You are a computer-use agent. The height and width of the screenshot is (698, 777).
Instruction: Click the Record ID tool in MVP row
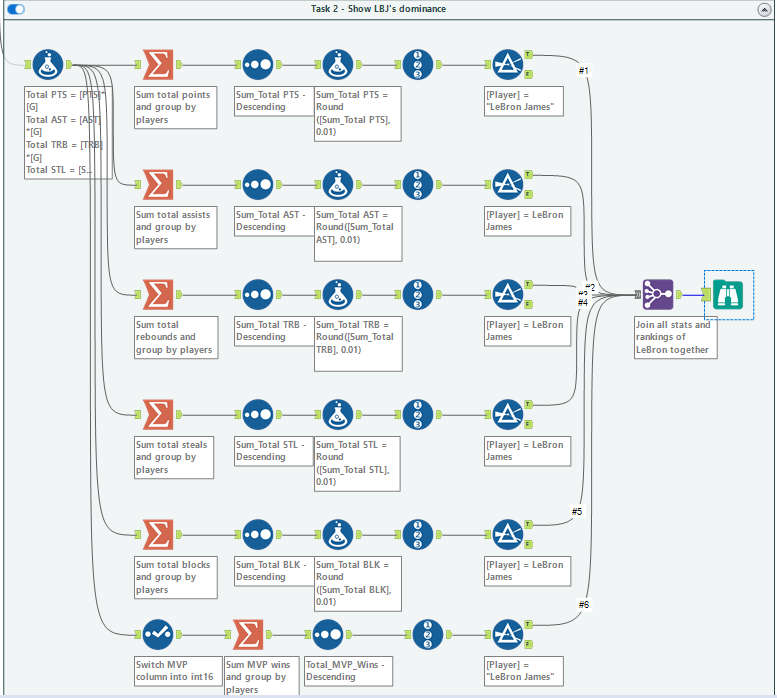pos(428,634)
